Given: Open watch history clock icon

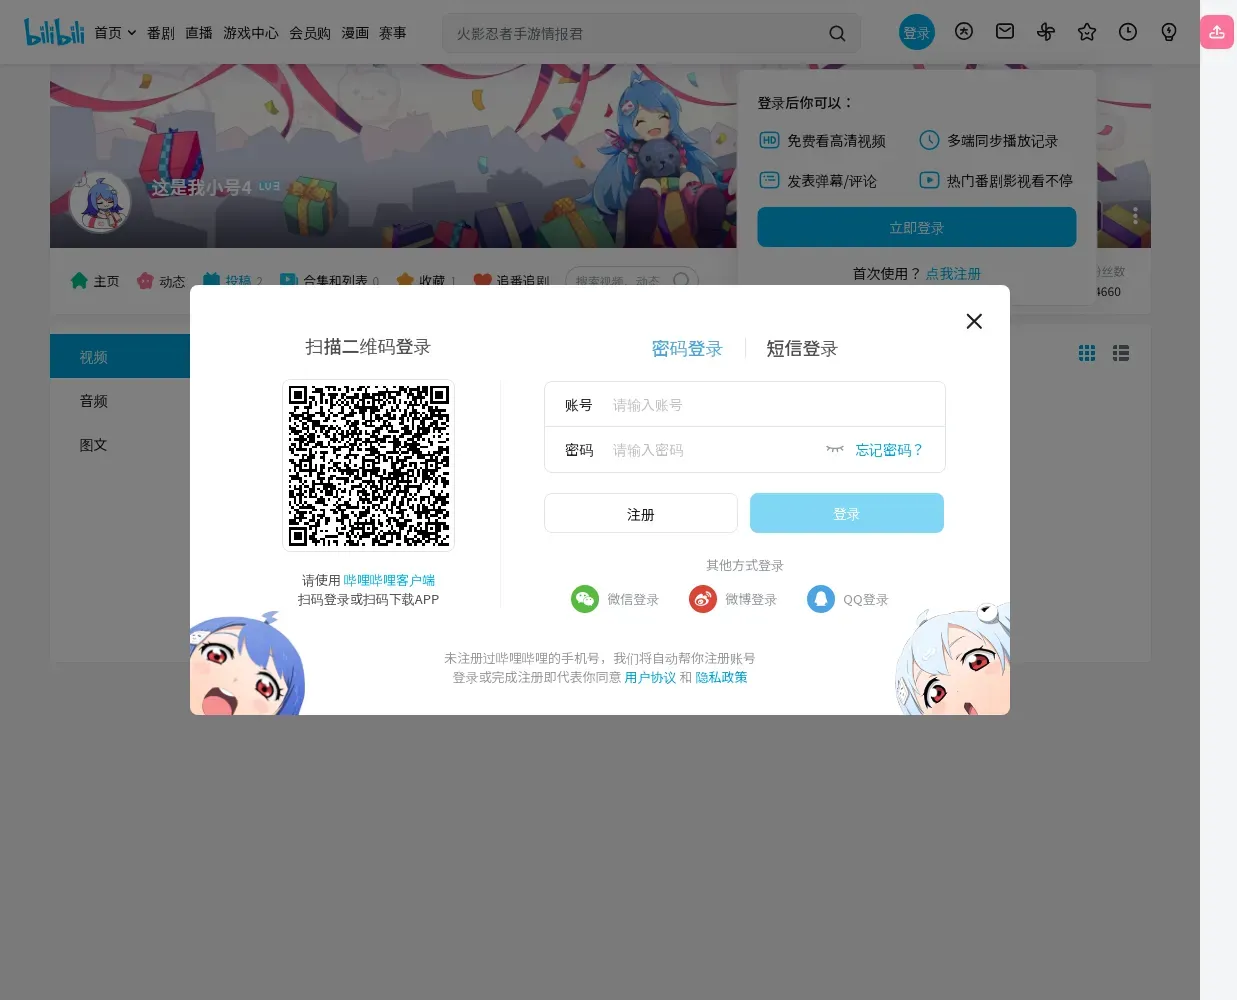Looking at the screenshot, I should tap(1128, 32).
